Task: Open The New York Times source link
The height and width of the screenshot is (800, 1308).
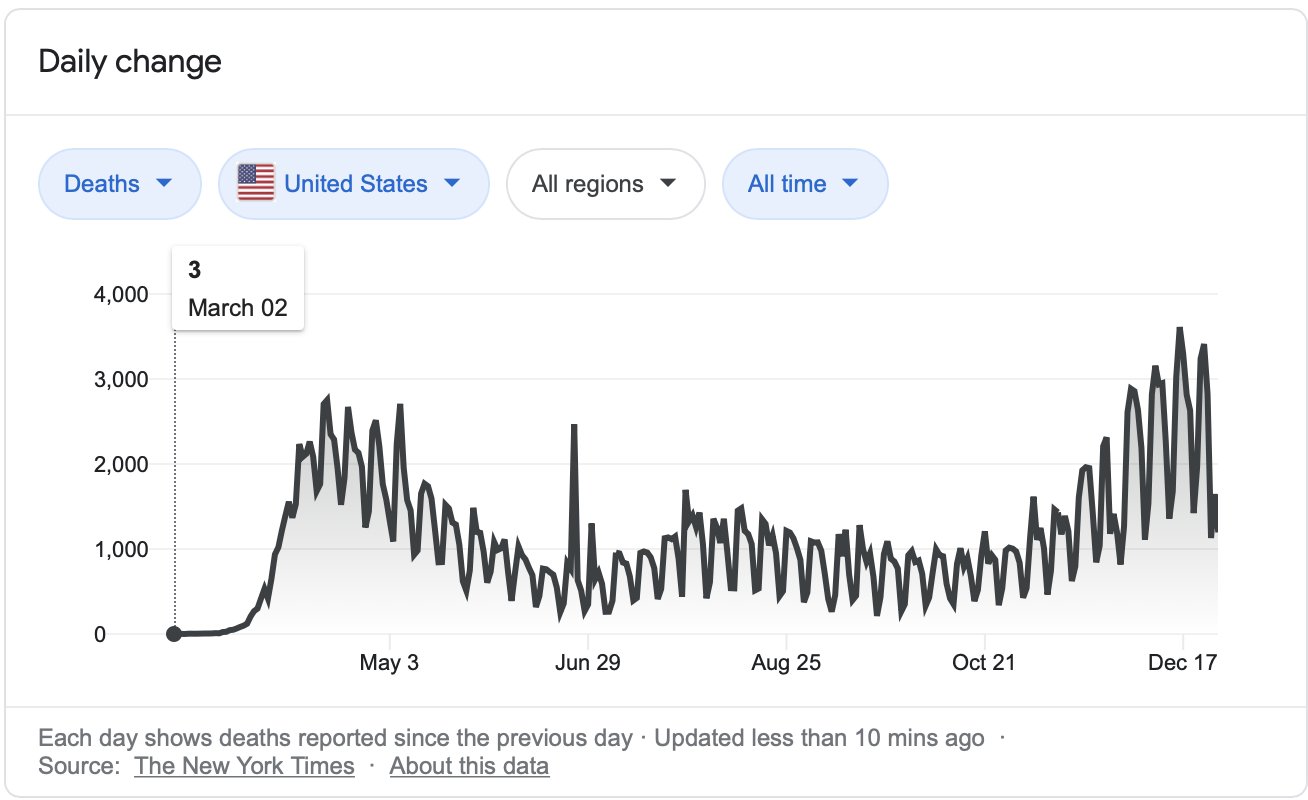Action: click(x=244, y=766)
